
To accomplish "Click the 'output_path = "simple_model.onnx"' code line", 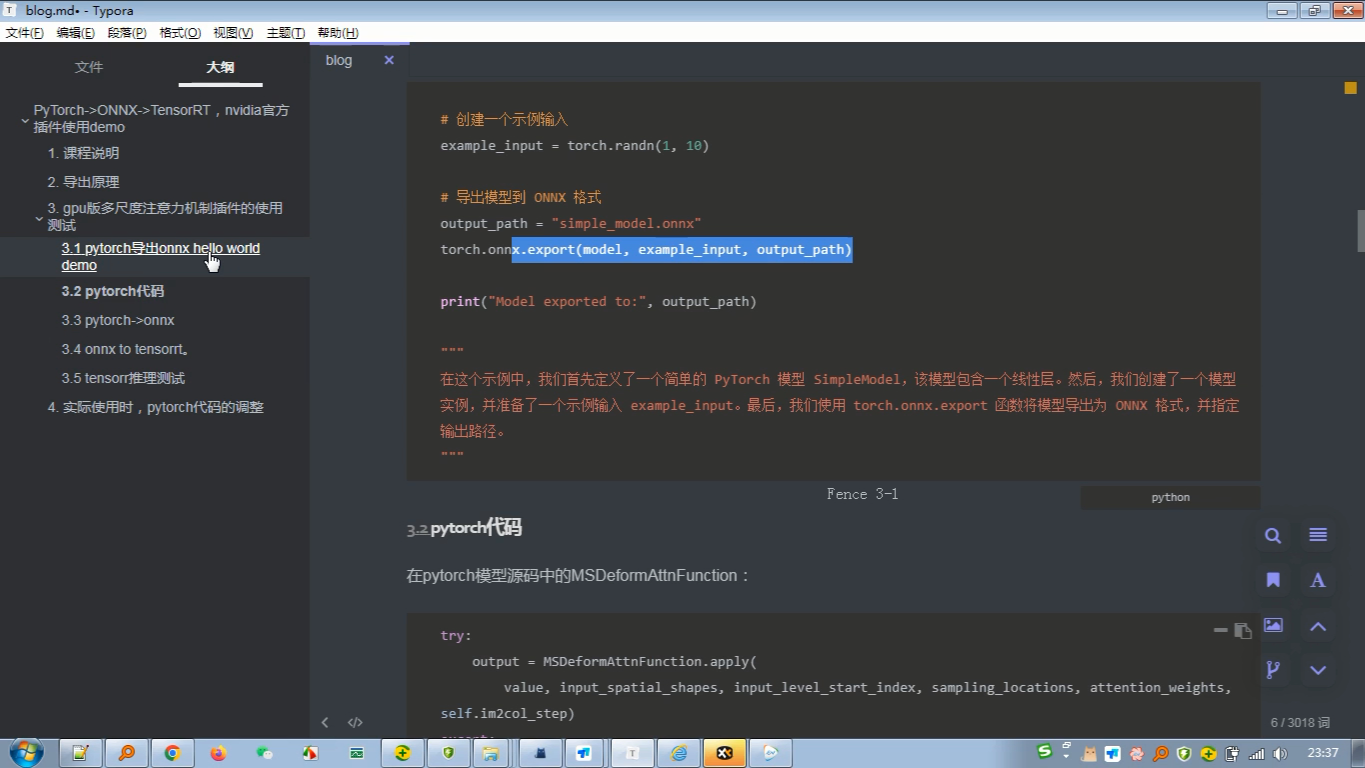I will point(571,223).
